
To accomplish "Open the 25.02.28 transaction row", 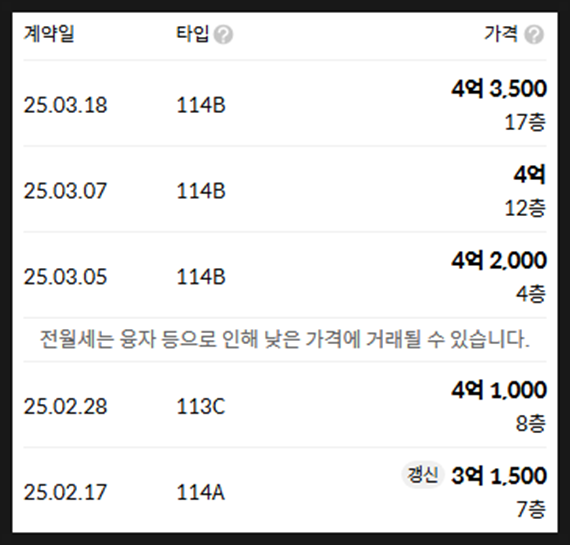I will click(x=285, y=405).
